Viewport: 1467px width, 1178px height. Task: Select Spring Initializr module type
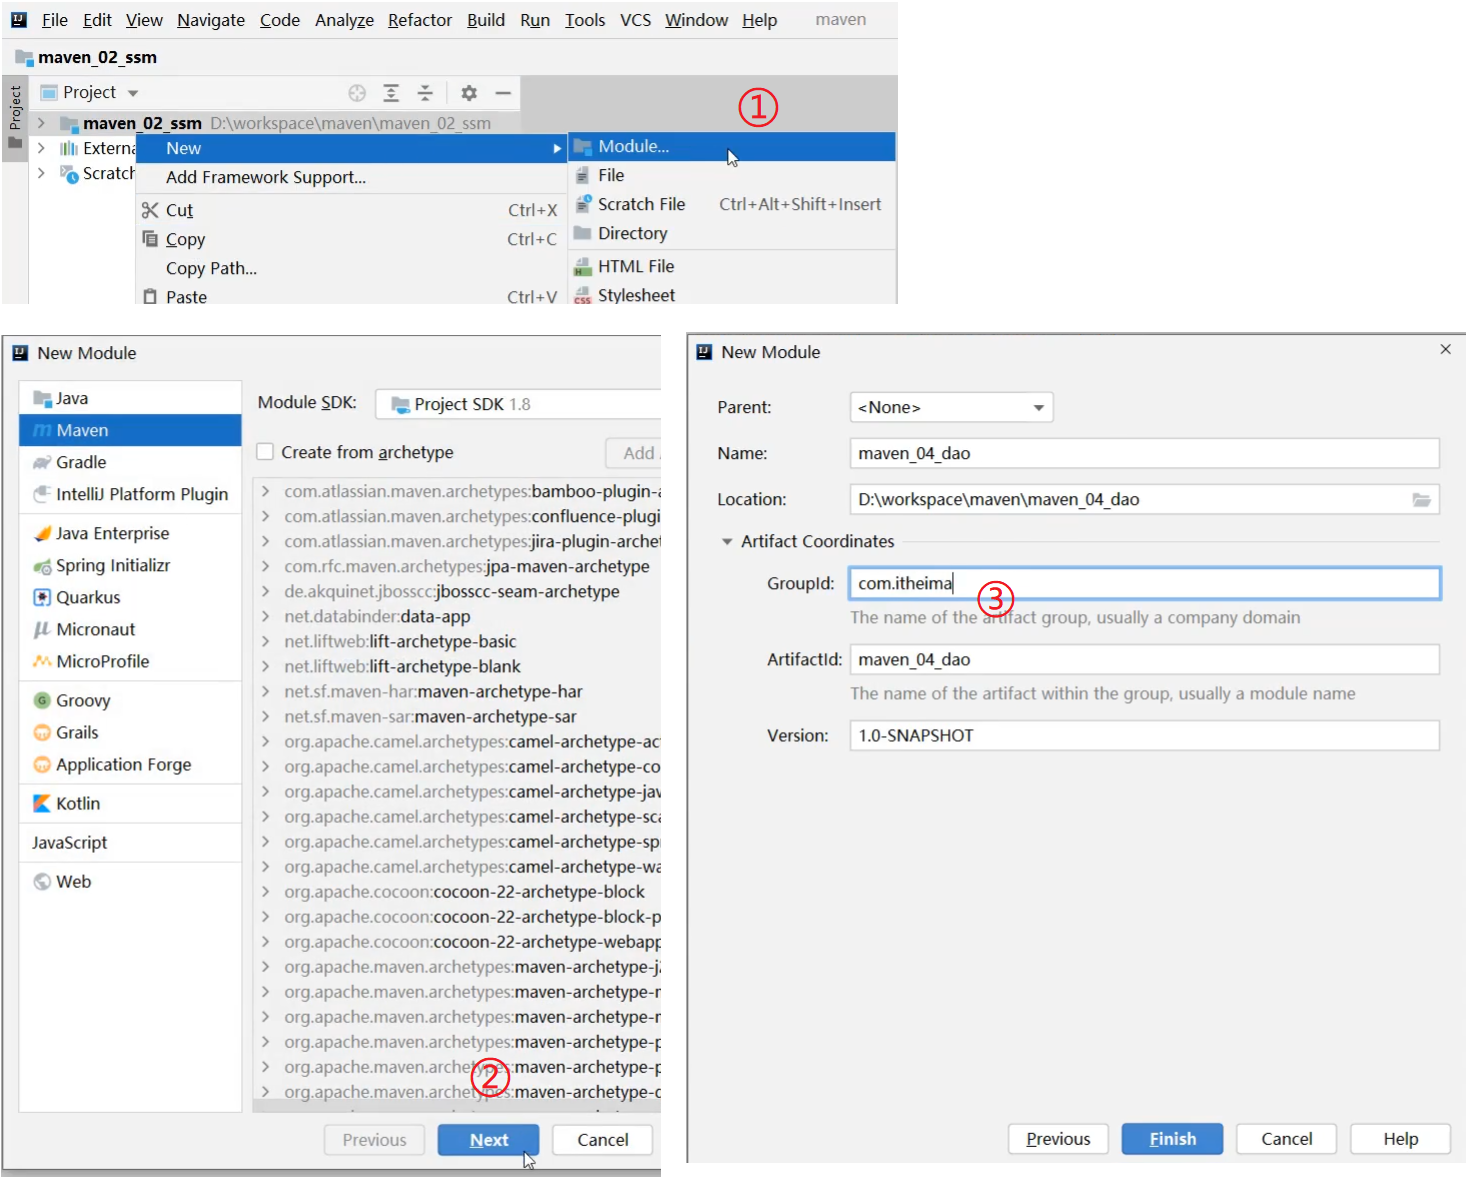130,565
